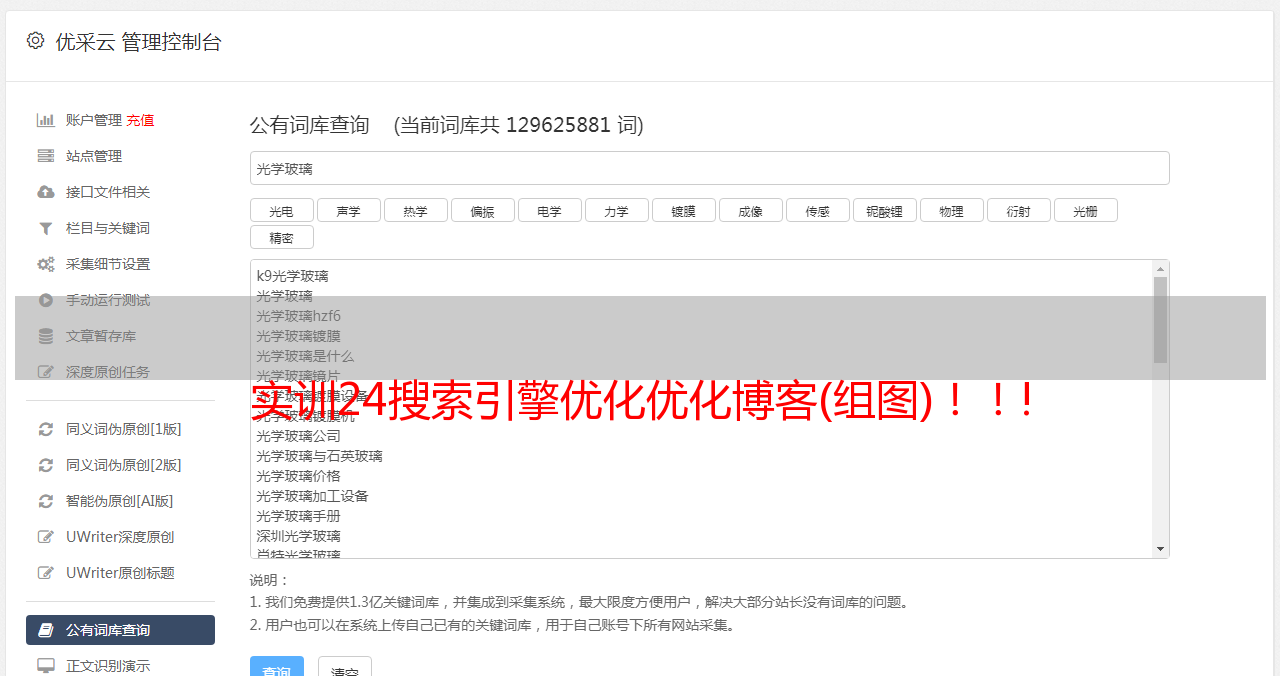Screen dimensions: 1280x676
Task: Click the 光电 tag button
Action: click(281, 211)
